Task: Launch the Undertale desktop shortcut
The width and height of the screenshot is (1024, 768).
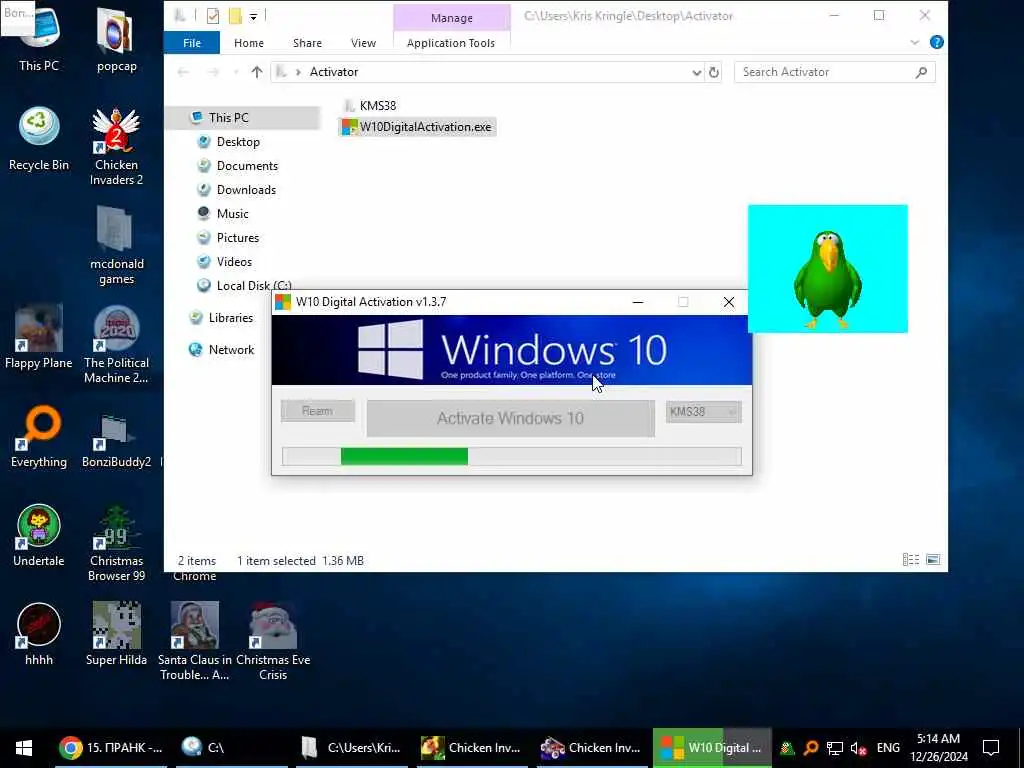Action: pos(39,536)
